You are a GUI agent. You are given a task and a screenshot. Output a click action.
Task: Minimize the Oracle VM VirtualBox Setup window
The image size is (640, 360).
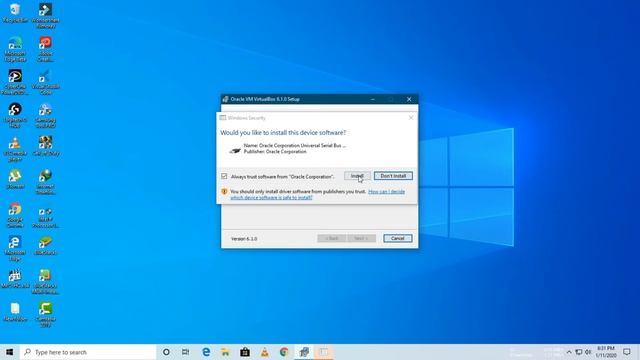[373, 99]
